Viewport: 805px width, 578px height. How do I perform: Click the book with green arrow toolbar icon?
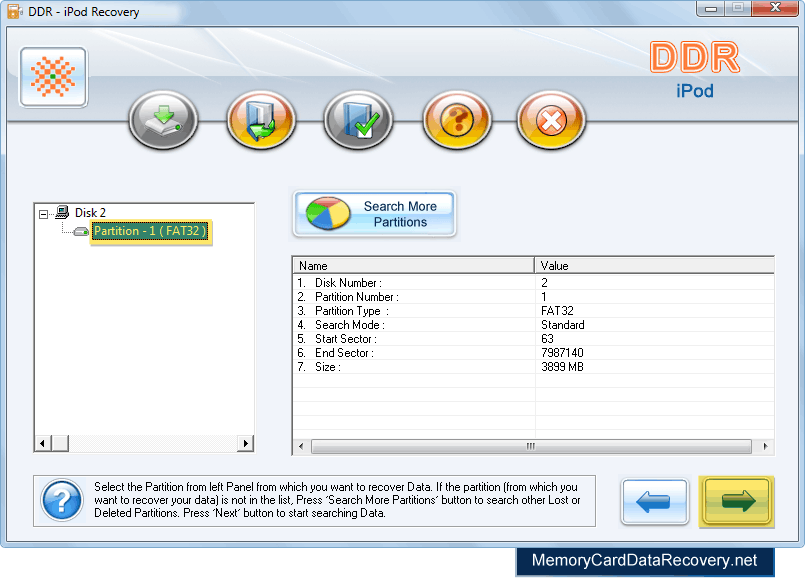point(261,120)
